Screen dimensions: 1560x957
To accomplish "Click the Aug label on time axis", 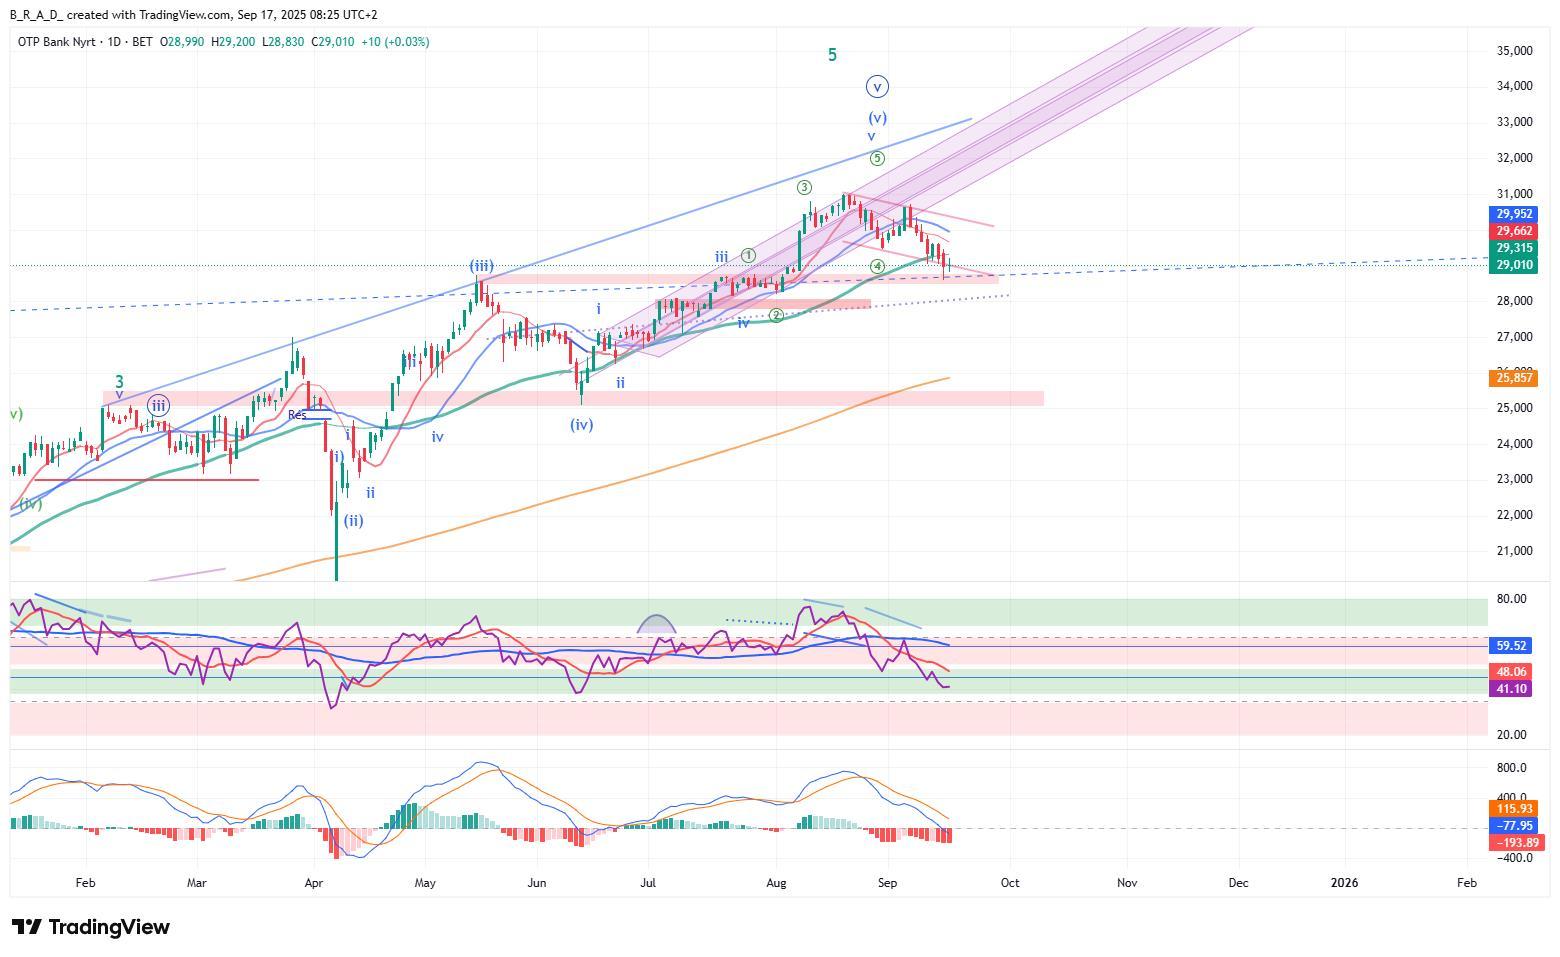I will tap(776, 883).
